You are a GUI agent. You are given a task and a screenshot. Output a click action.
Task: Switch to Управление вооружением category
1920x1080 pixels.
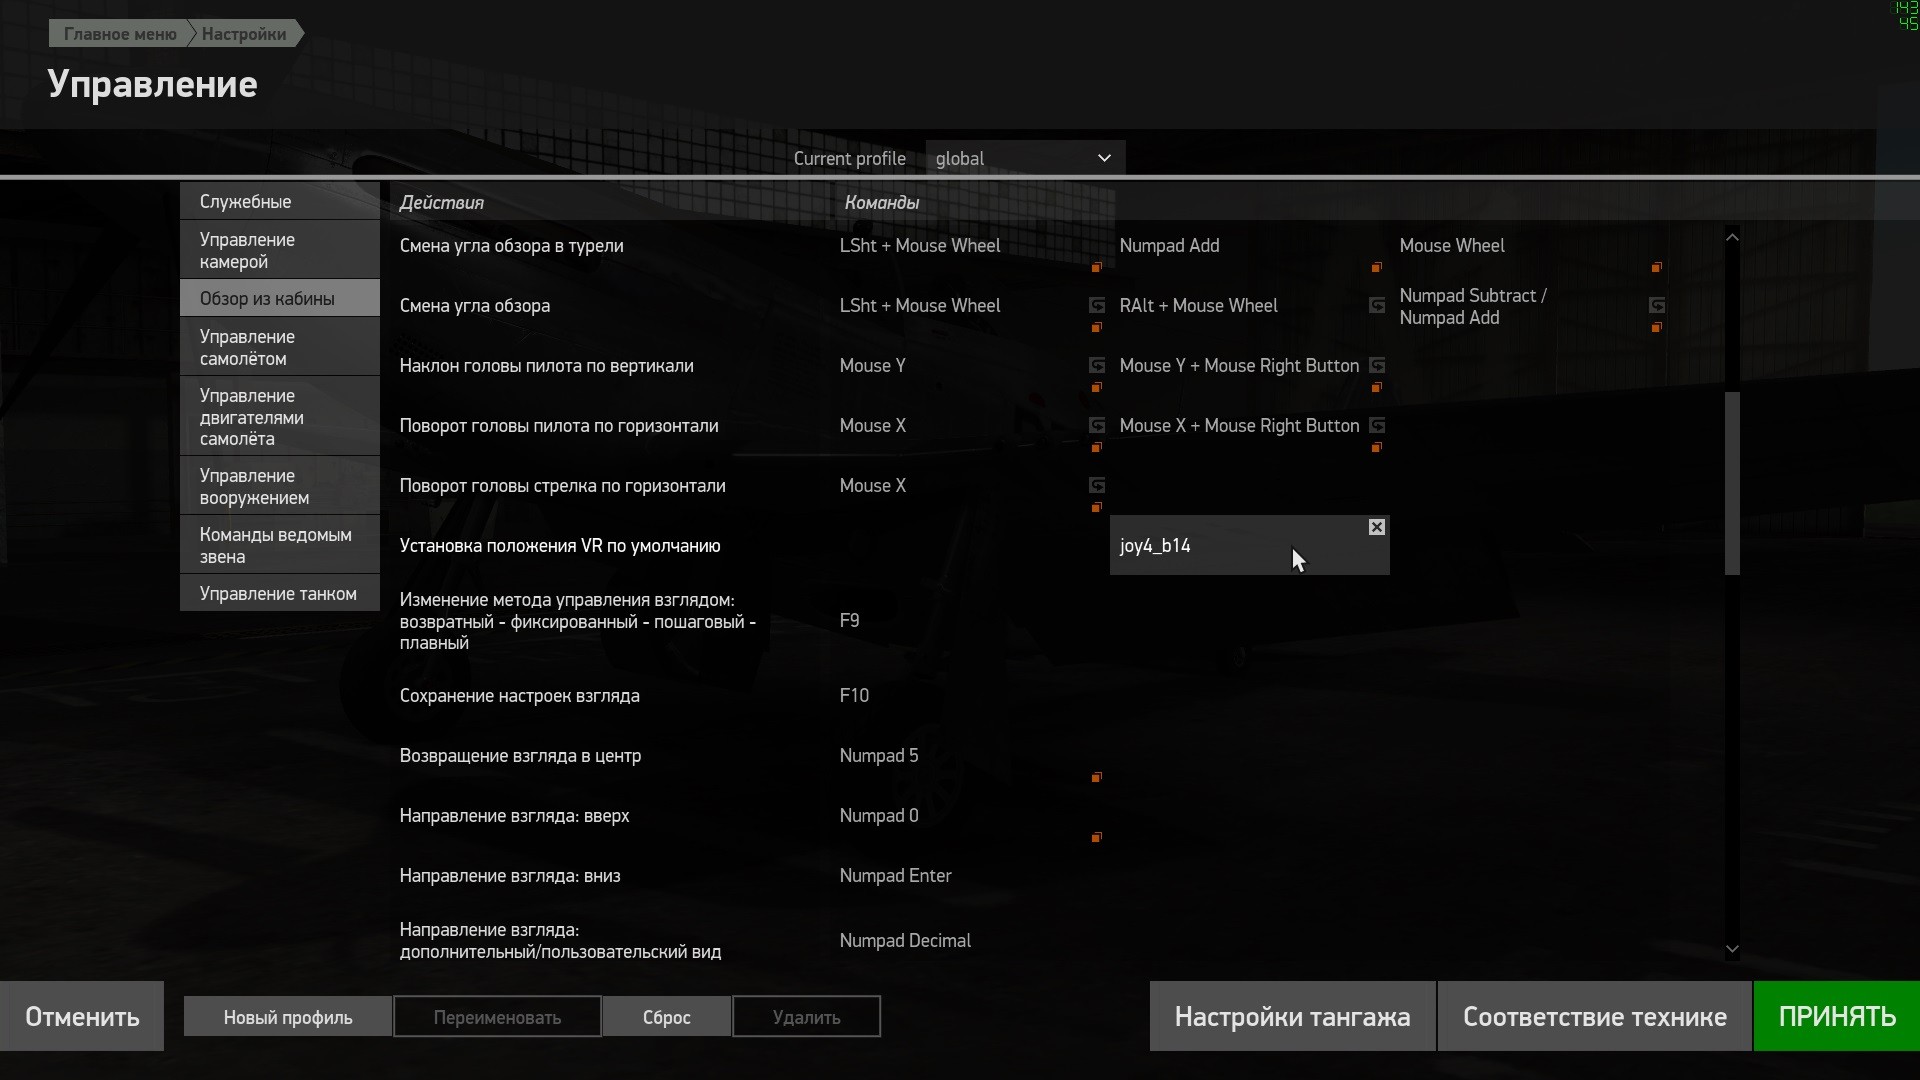(280, 486)
